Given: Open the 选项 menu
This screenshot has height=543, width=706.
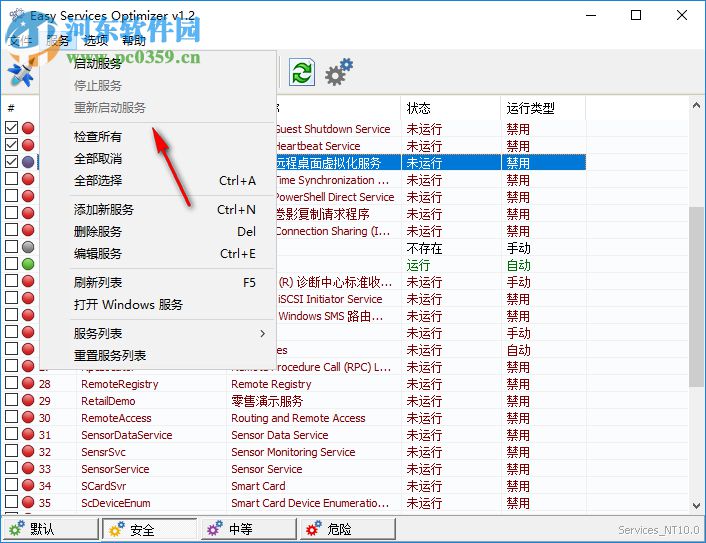Looking at the screenshot, I should coord(96,41).
